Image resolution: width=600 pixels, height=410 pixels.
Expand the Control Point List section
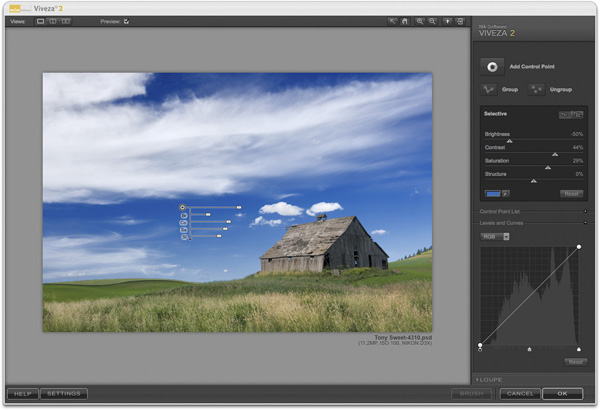(x=584, y=212)
